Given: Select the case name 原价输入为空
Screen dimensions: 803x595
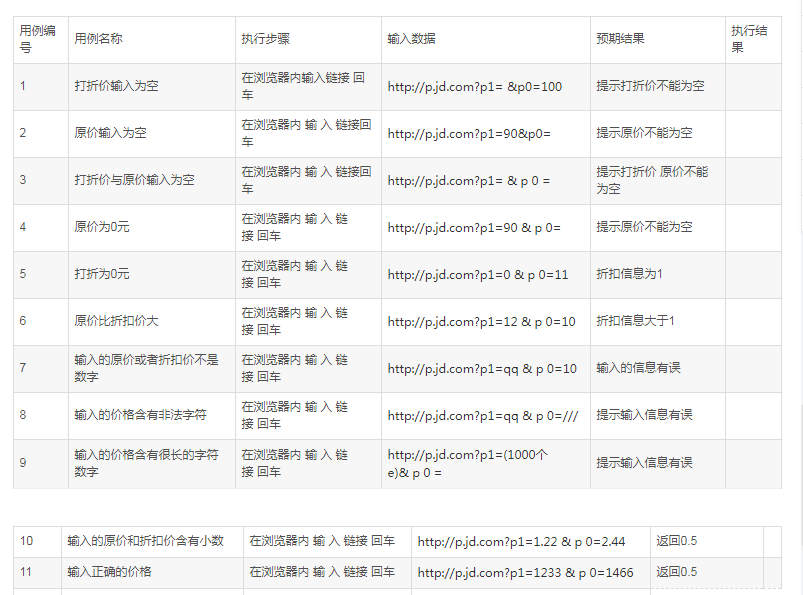Looking at the screenshot, I should [110, 133].
